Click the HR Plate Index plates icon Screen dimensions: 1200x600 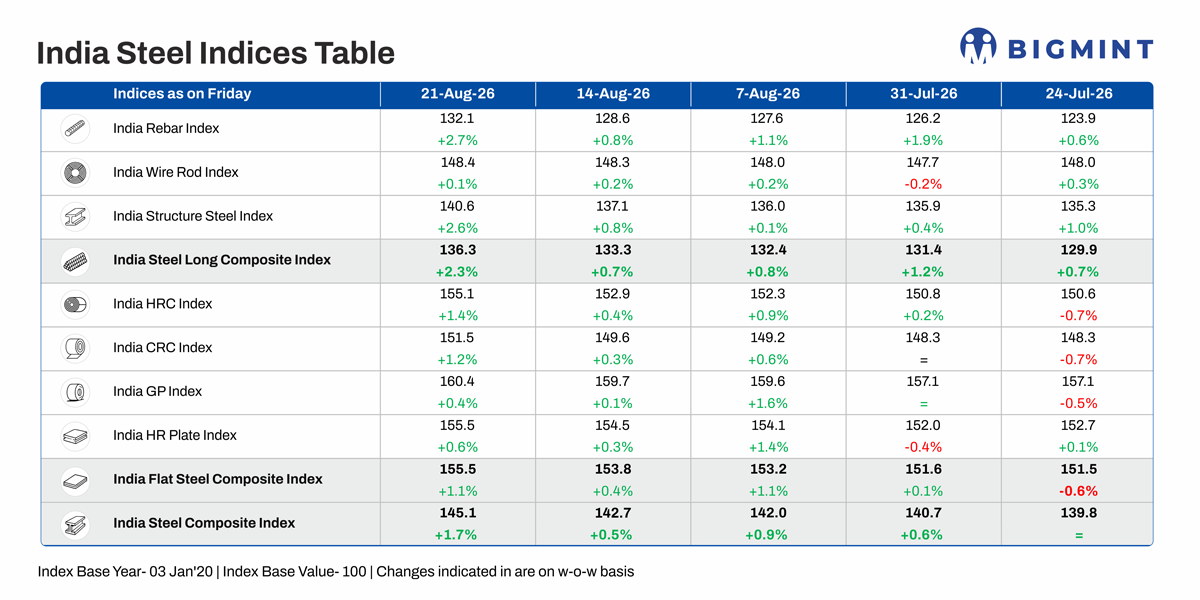coord(76,436)
